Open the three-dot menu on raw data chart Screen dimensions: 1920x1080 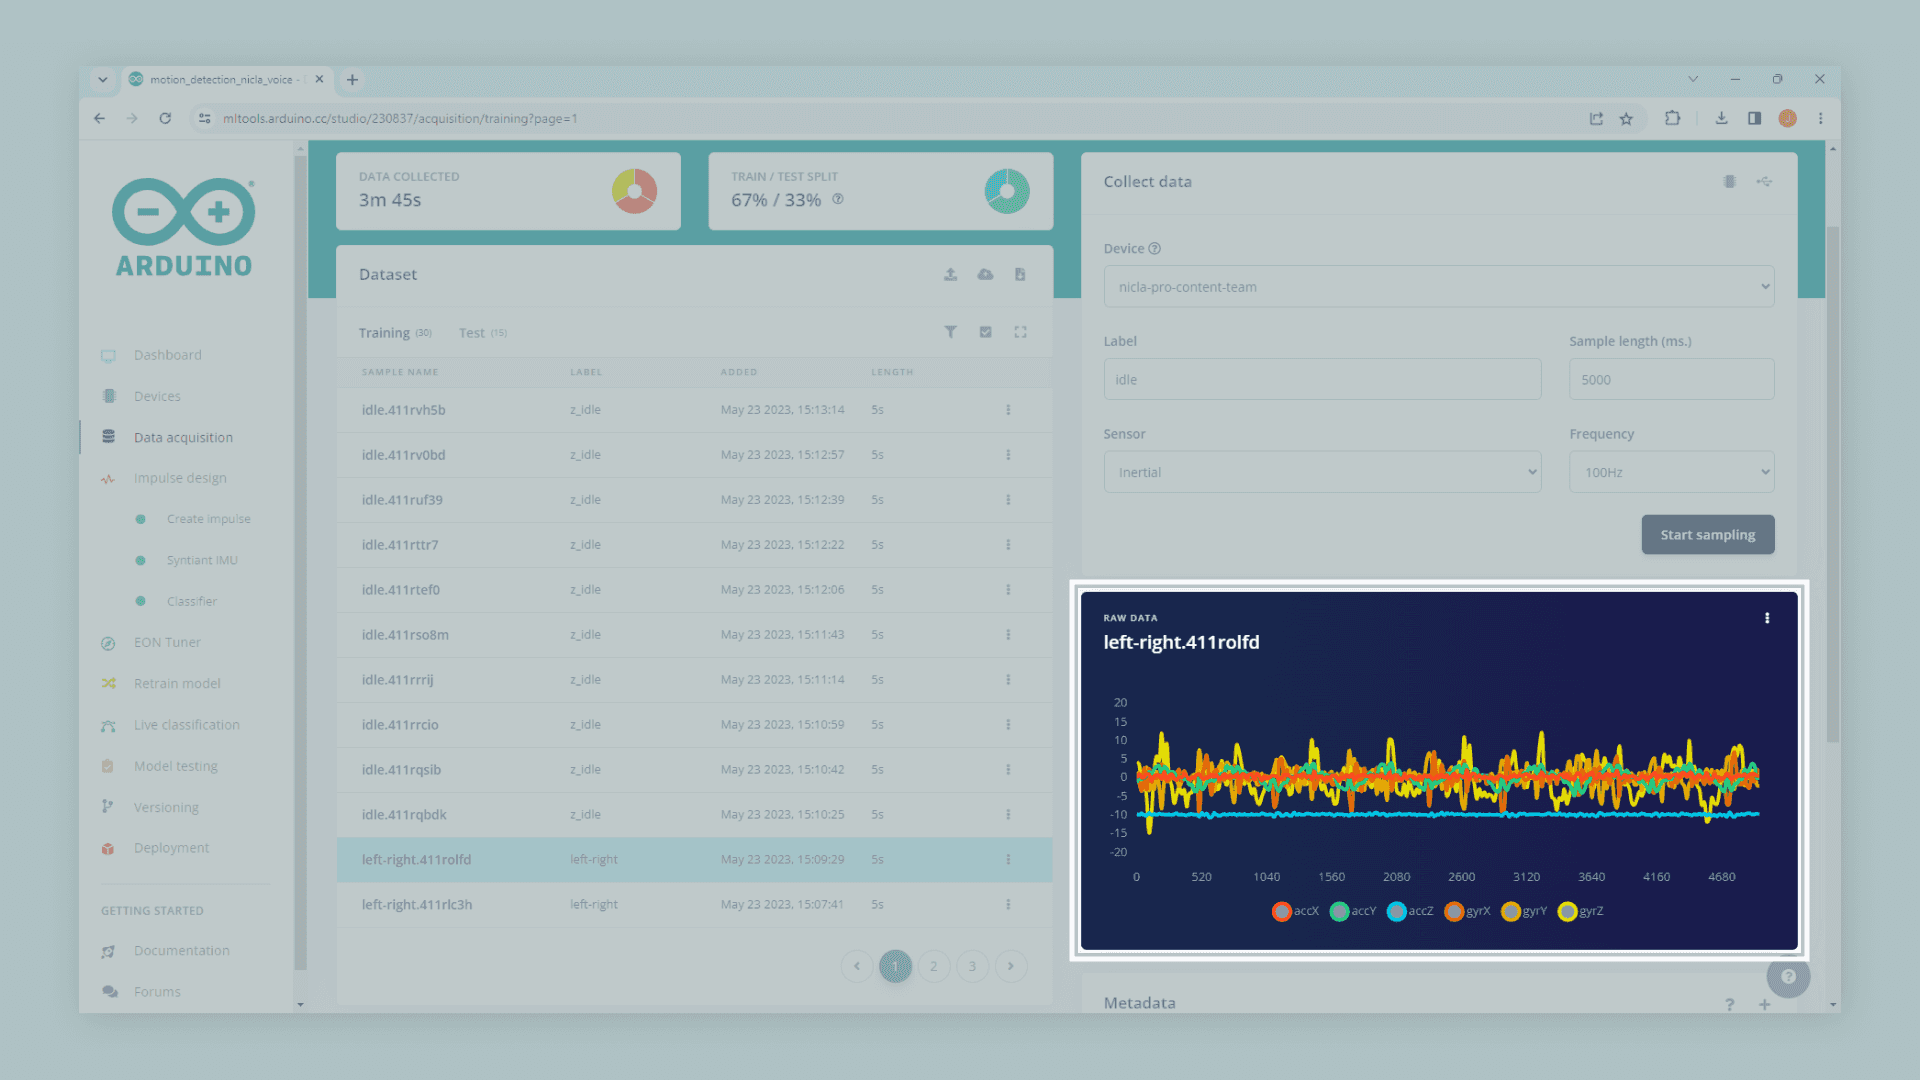[1766, 618]
